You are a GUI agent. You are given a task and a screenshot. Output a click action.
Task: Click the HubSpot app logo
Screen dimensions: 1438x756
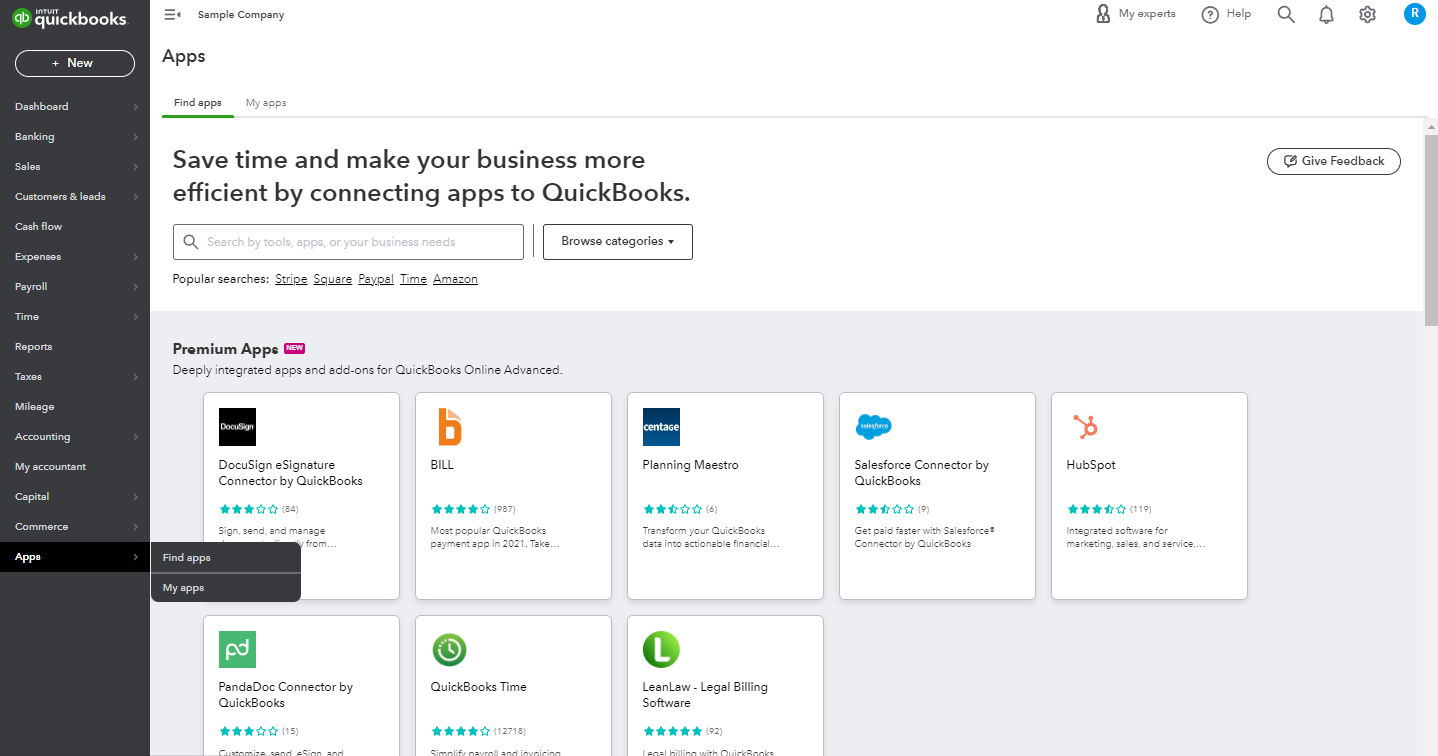1085,427
